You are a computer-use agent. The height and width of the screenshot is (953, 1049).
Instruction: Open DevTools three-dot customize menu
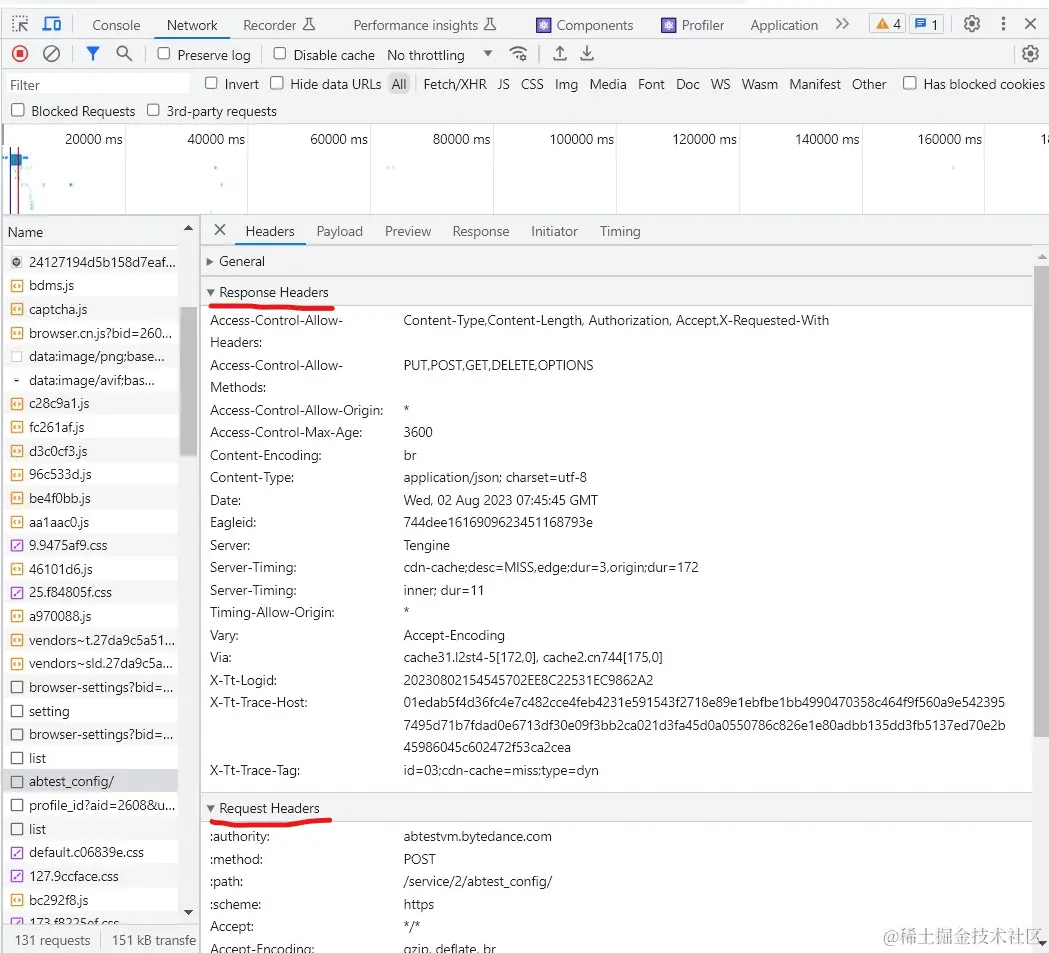(1003, 24)
